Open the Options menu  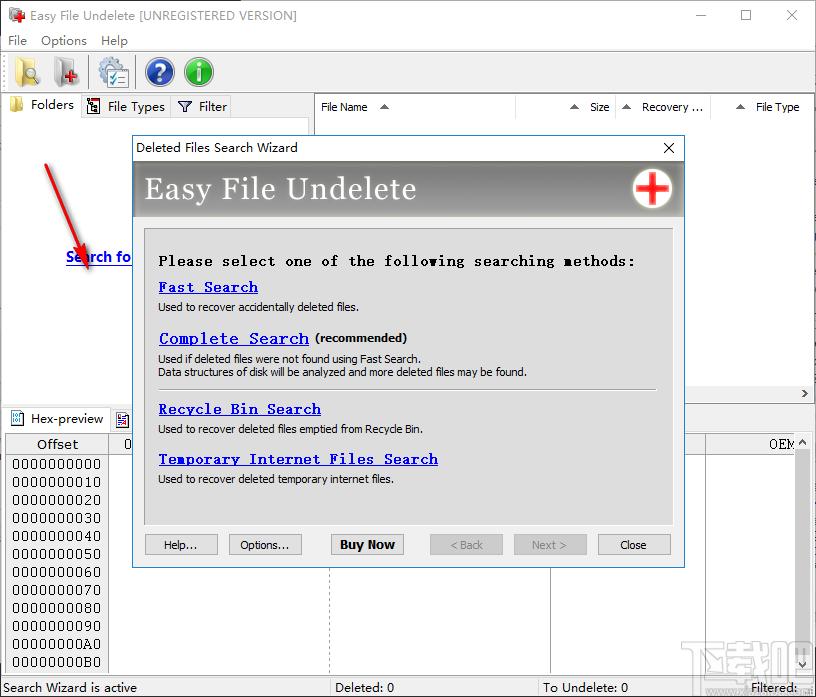point(63,41)
